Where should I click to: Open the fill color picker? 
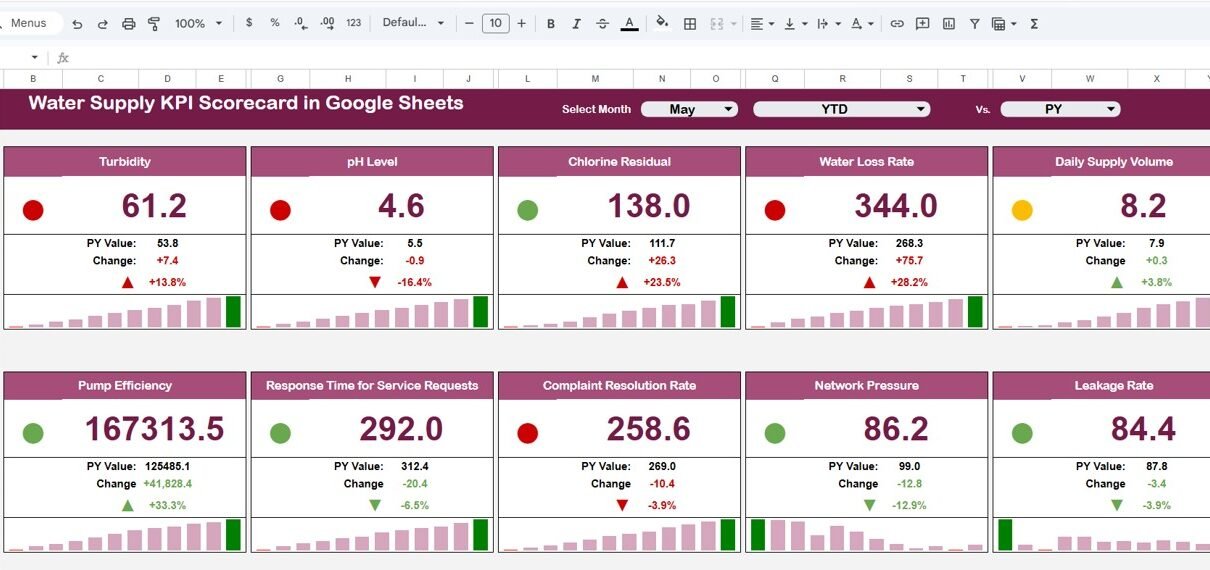pyautogui.click(x=662, y=23)
